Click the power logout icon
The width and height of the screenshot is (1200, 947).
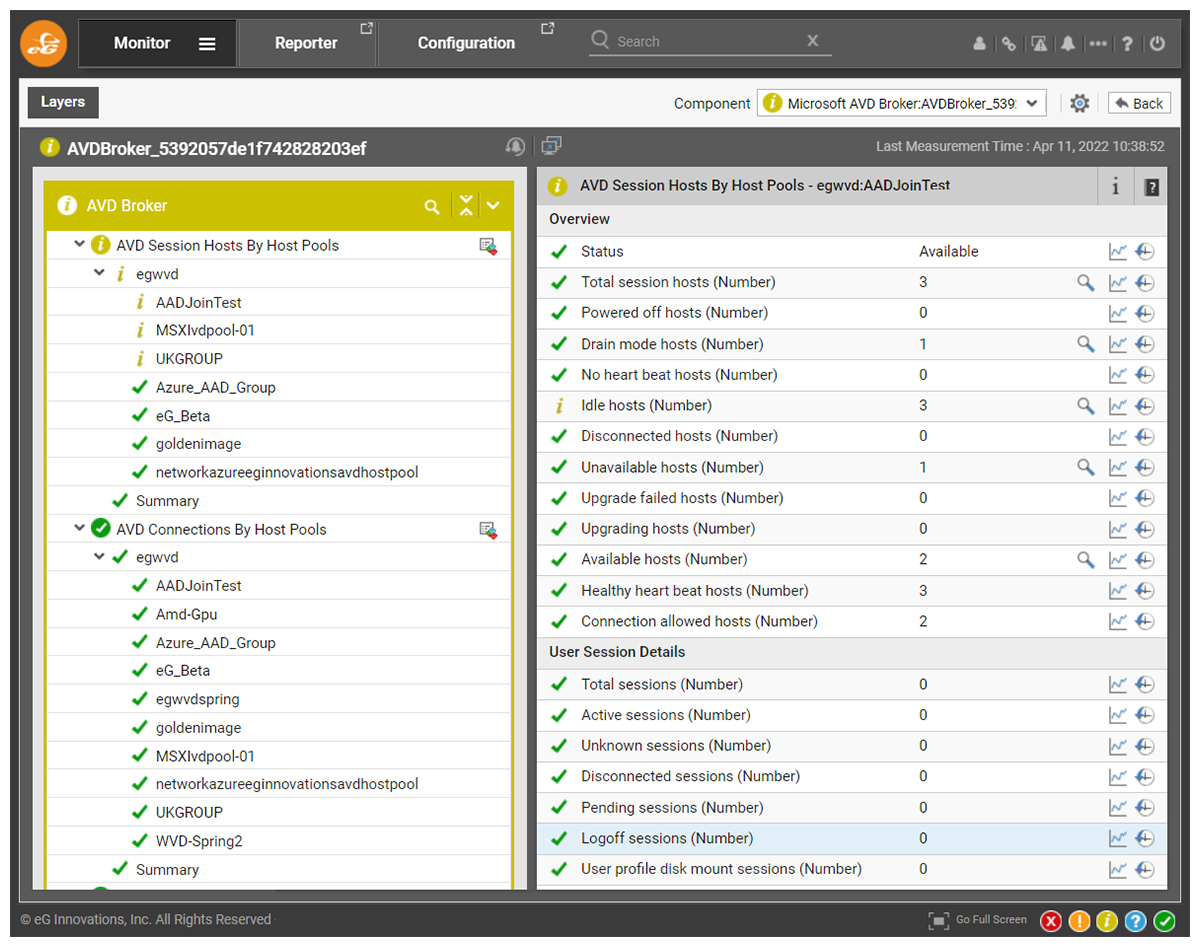pos(1157,44)
